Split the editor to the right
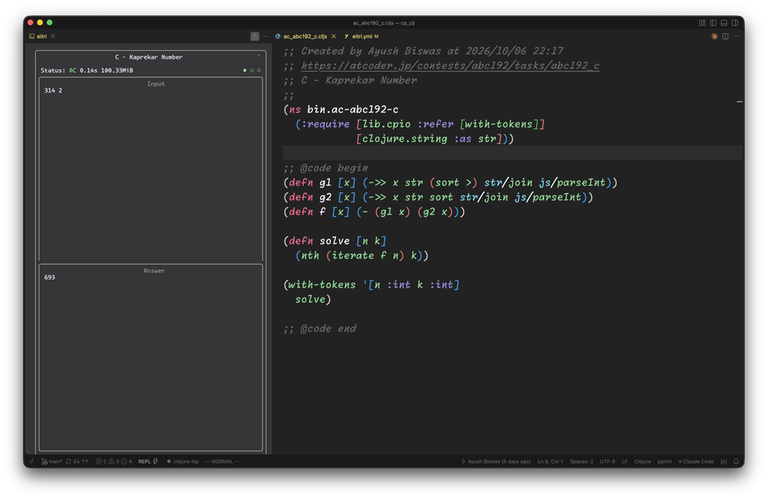 [x=725, y=36]
